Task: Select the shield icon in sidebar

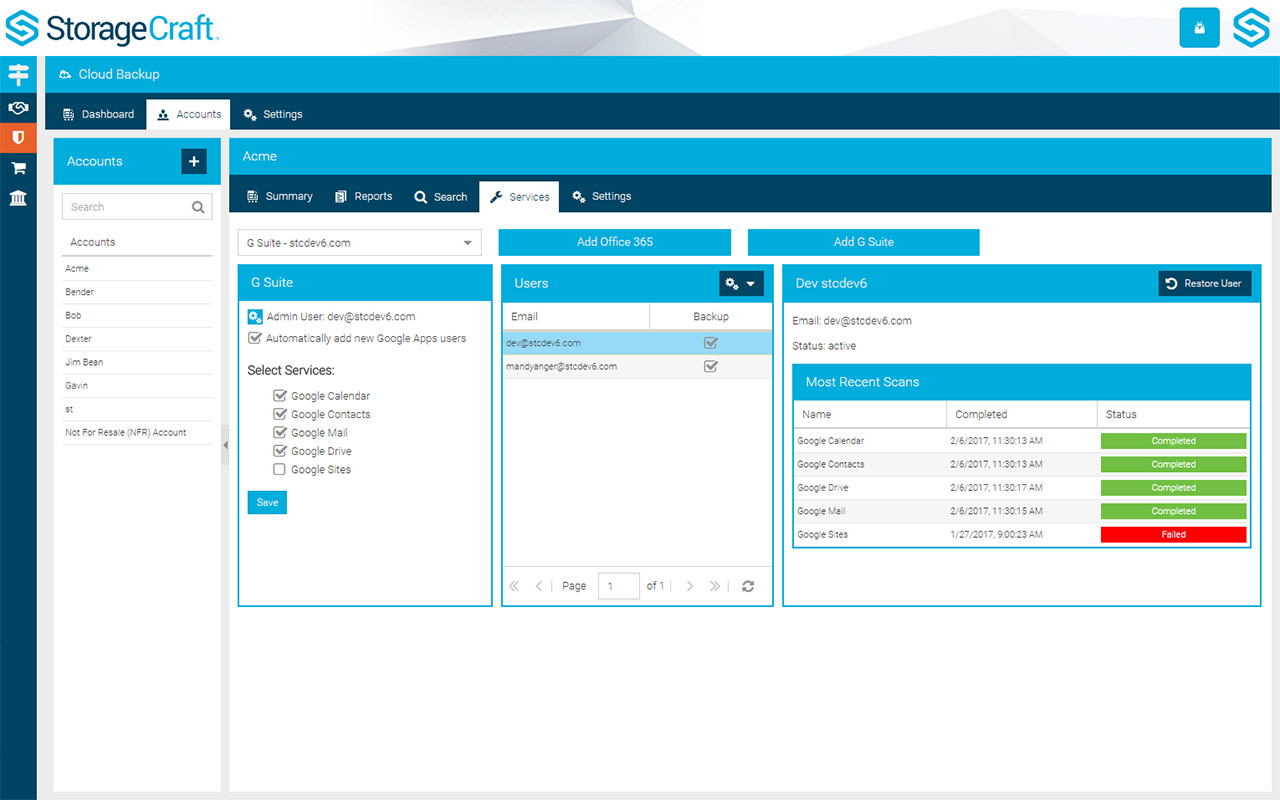Action: 18,137
